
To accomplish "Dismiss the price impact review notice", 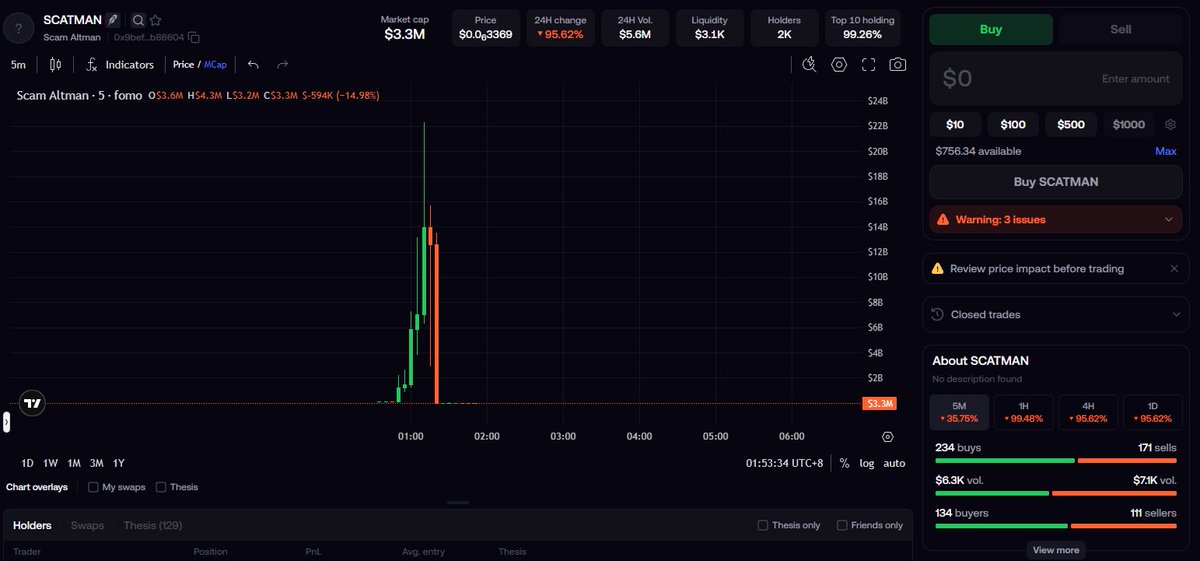I will pyautogui.click(x=1174, y=269).
